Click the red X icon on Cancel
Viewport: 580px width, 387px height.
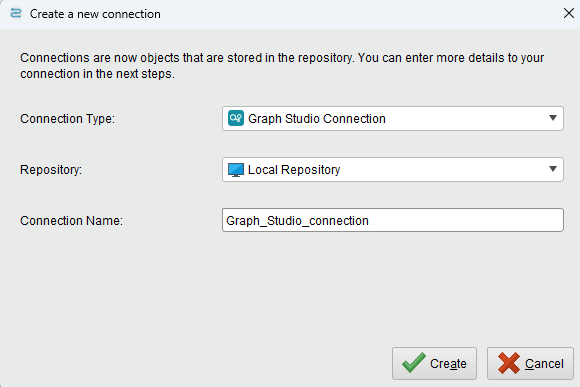point(509,363)
